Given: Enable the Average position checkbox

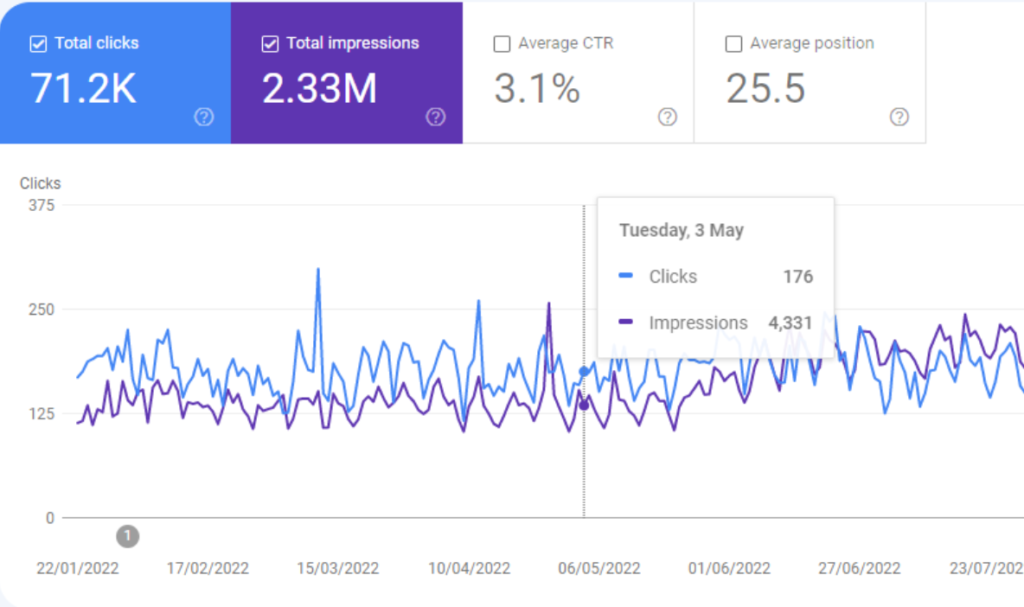Looking at the screenshot, I should pyautogui.click(x=733, y=44).
